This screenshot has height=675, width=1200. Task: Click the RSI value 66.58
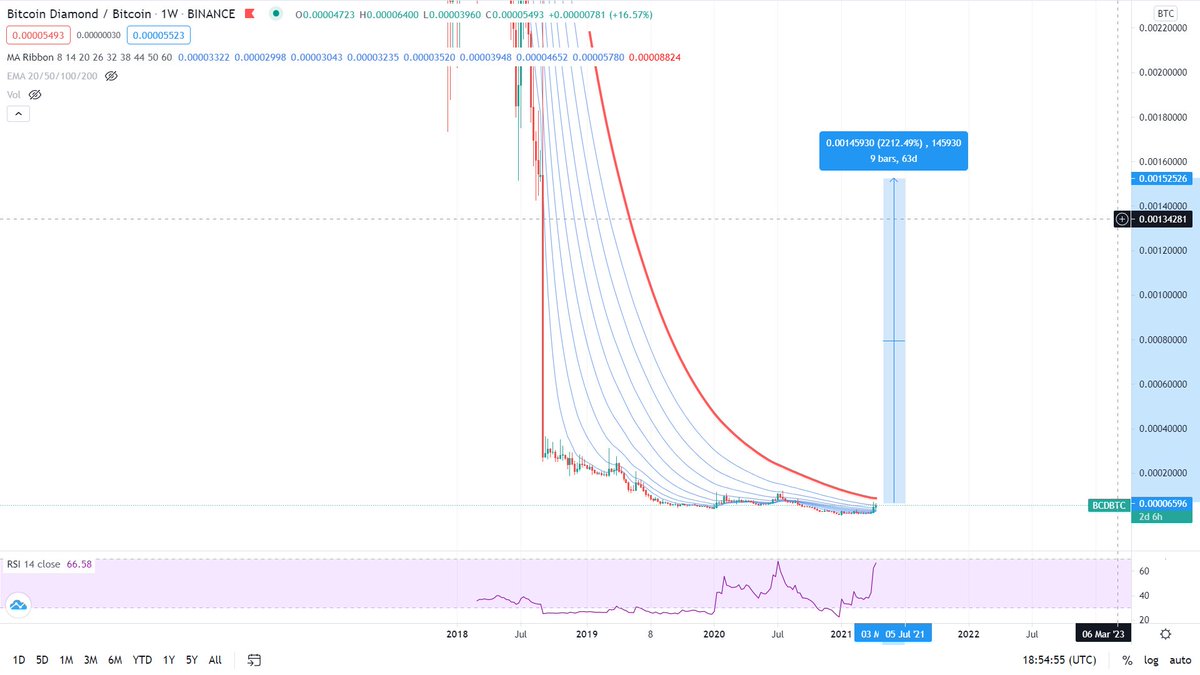pos(79,565)
